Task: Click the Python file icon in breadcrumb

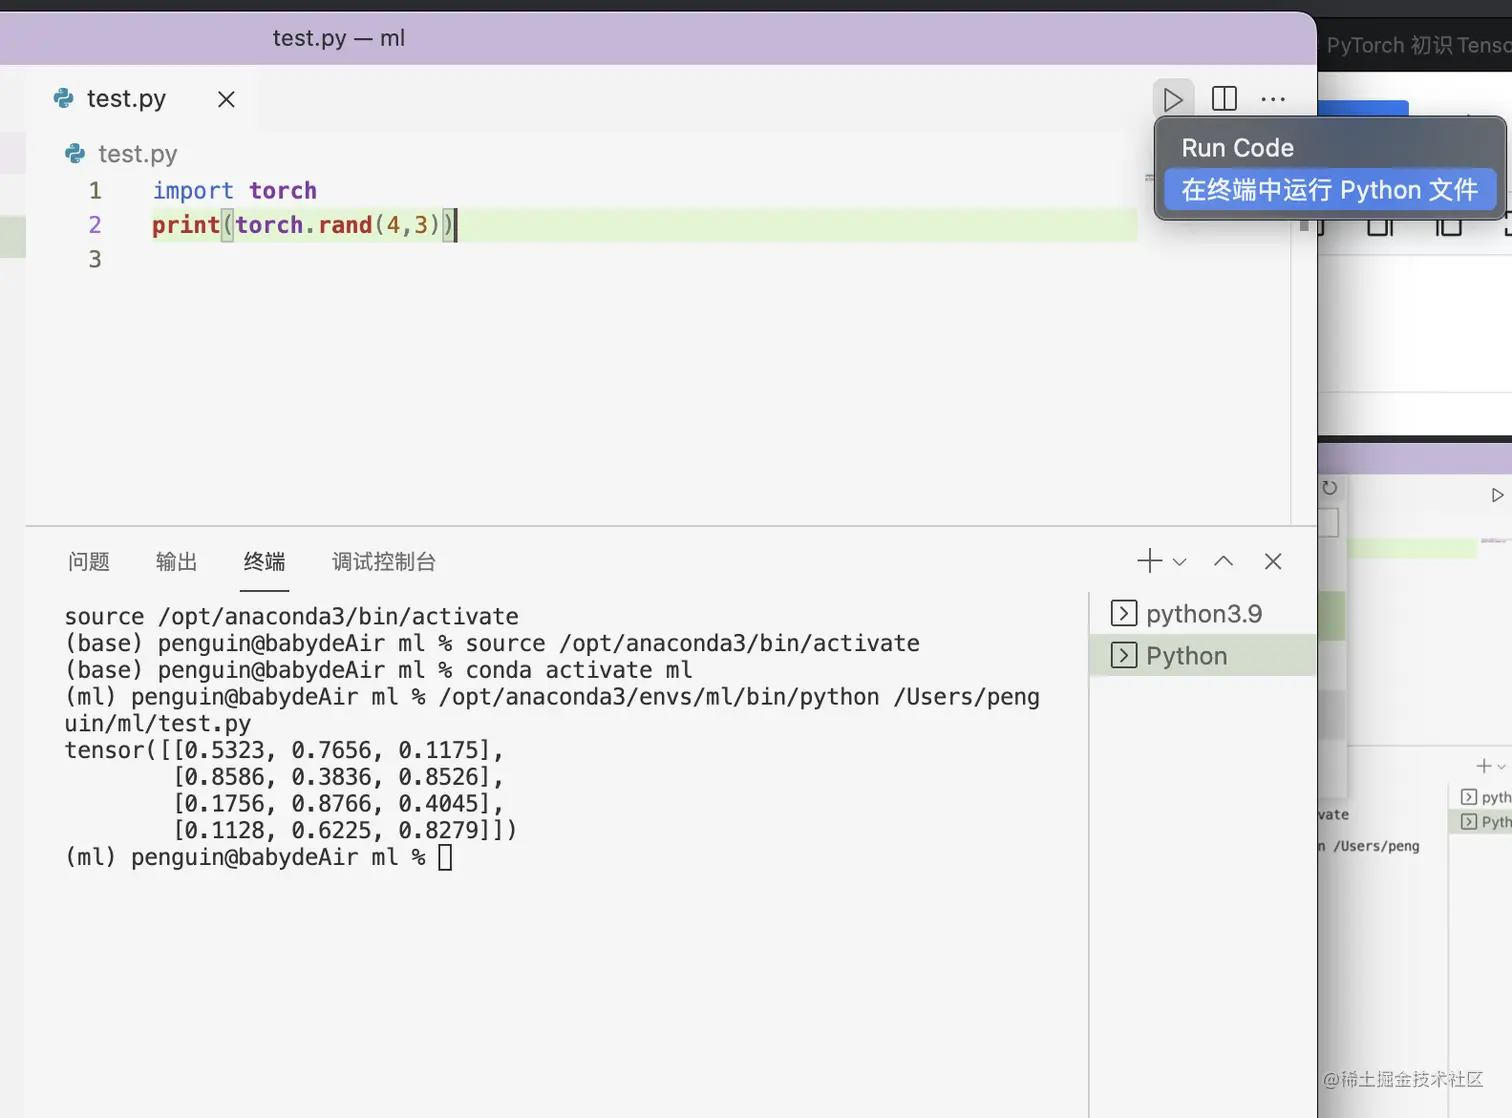Action: click(x=75, y=154)
